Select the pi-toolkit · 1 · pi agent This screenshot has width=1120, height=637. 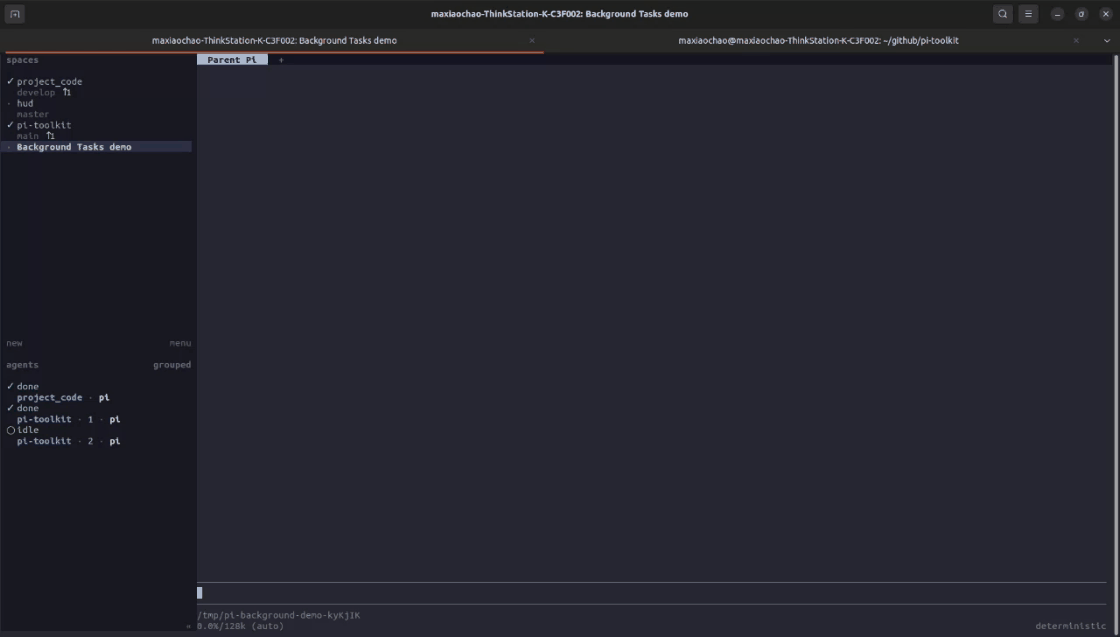(69, 419)
